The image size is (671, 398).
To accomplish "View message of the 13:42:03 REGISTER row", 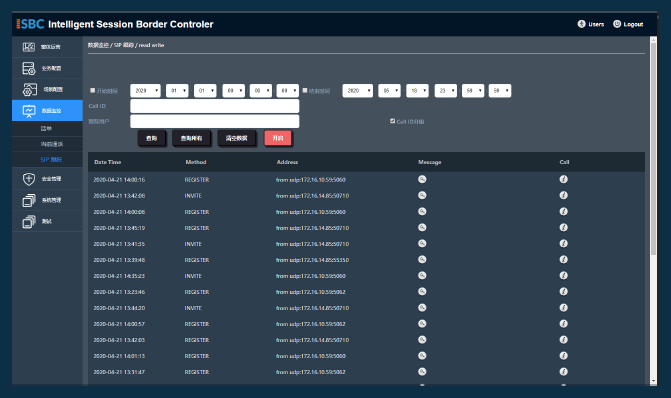I will click(x=422, y=340).
